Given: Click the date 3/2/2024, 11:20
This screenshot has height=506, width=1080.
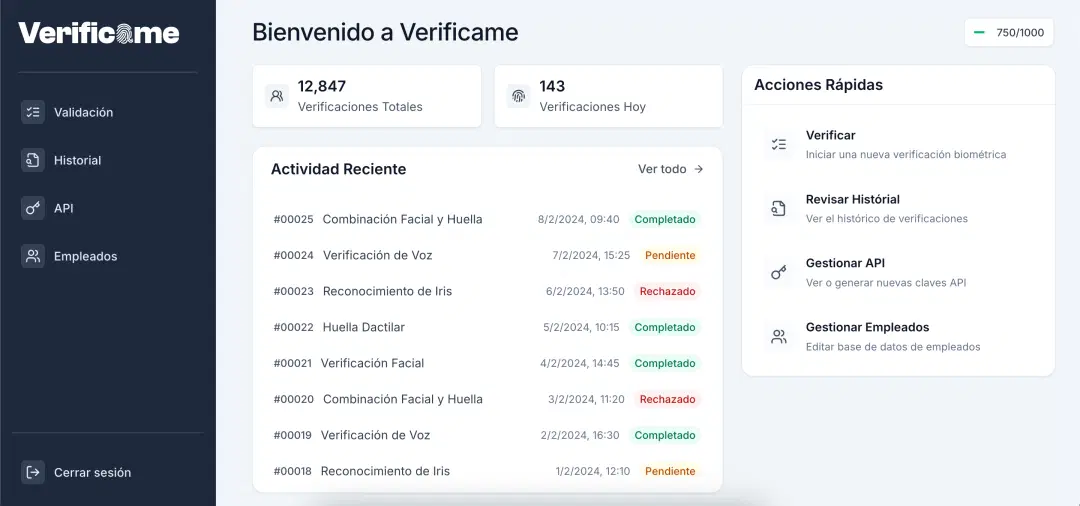Looking at the screenshot, I should pos(586,399).
